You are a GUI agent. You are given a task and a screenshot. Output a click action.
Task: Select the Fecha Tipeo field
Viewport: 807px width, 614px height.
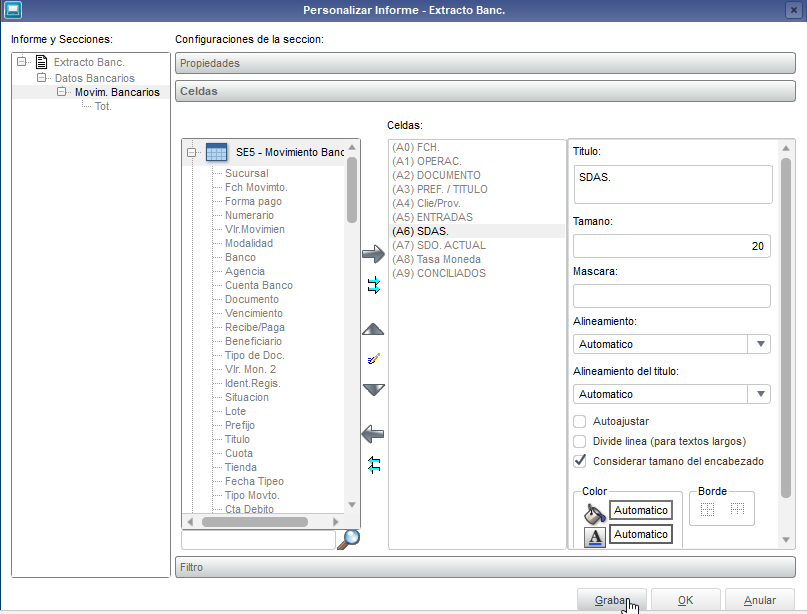[254, 481]
